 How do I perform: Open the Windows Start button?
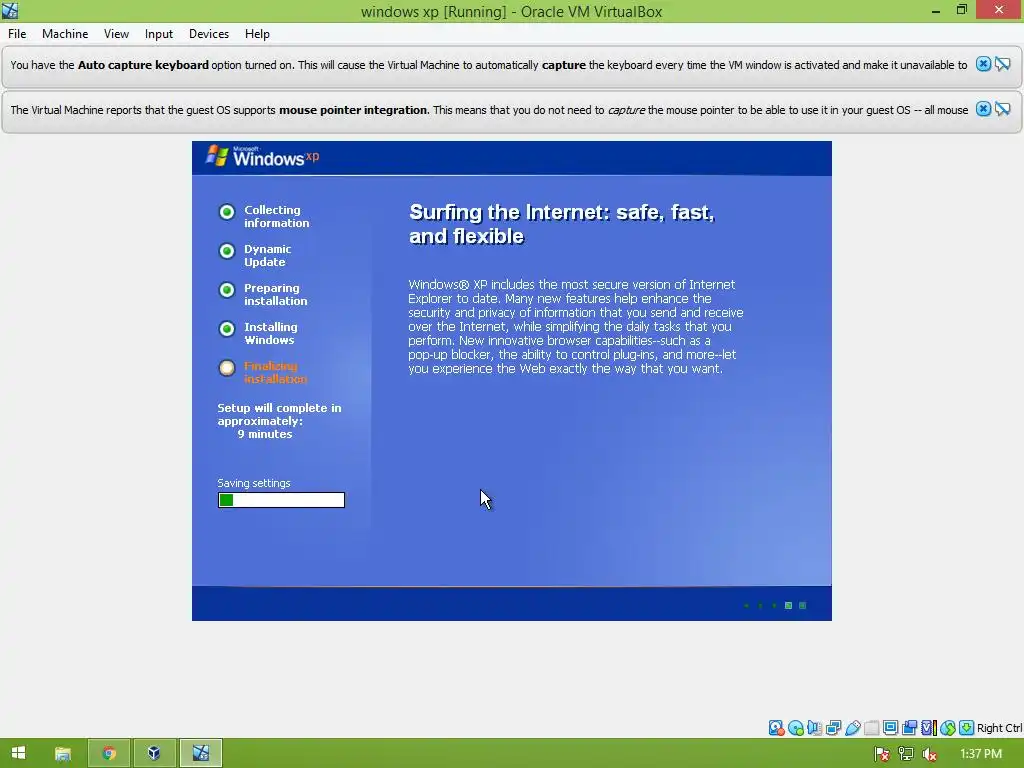pyautogui.click(x=18, y=753)
